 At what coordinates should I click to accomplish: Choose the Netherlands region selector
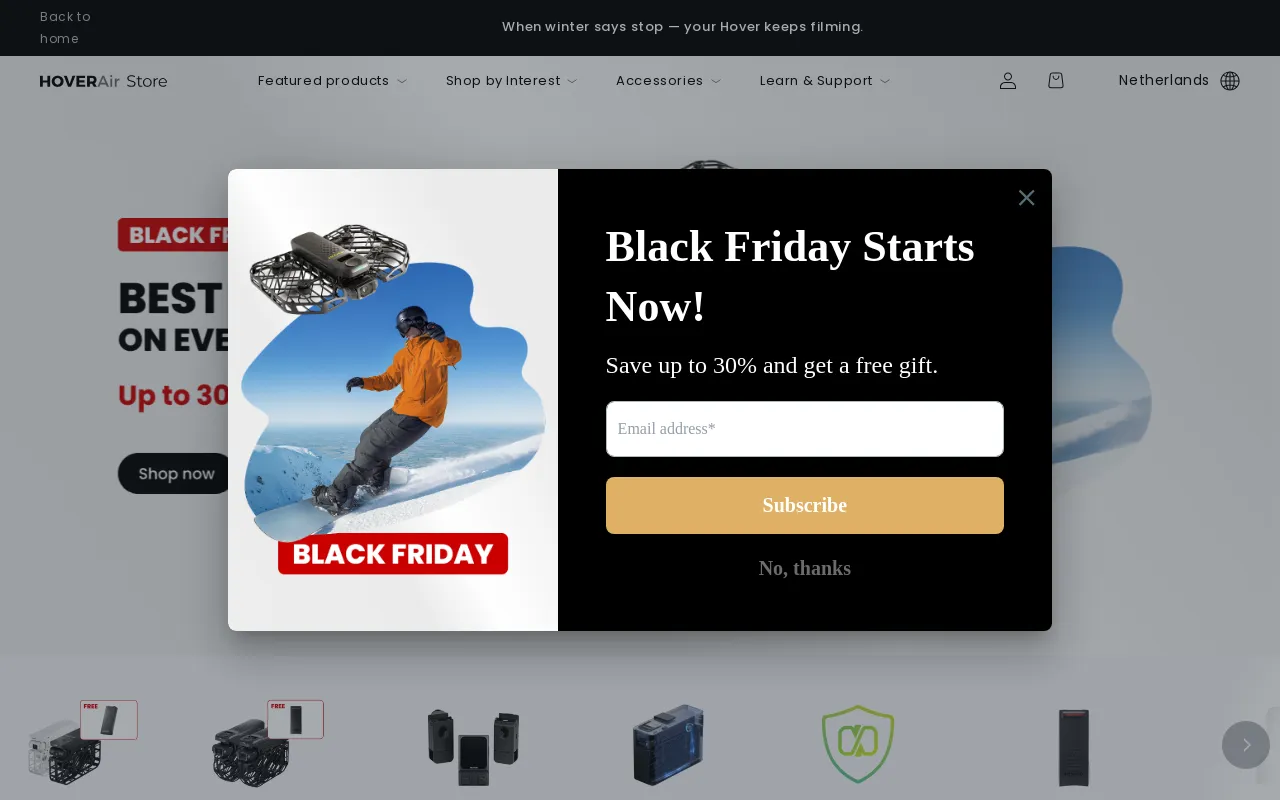(x=1164, y=80)
